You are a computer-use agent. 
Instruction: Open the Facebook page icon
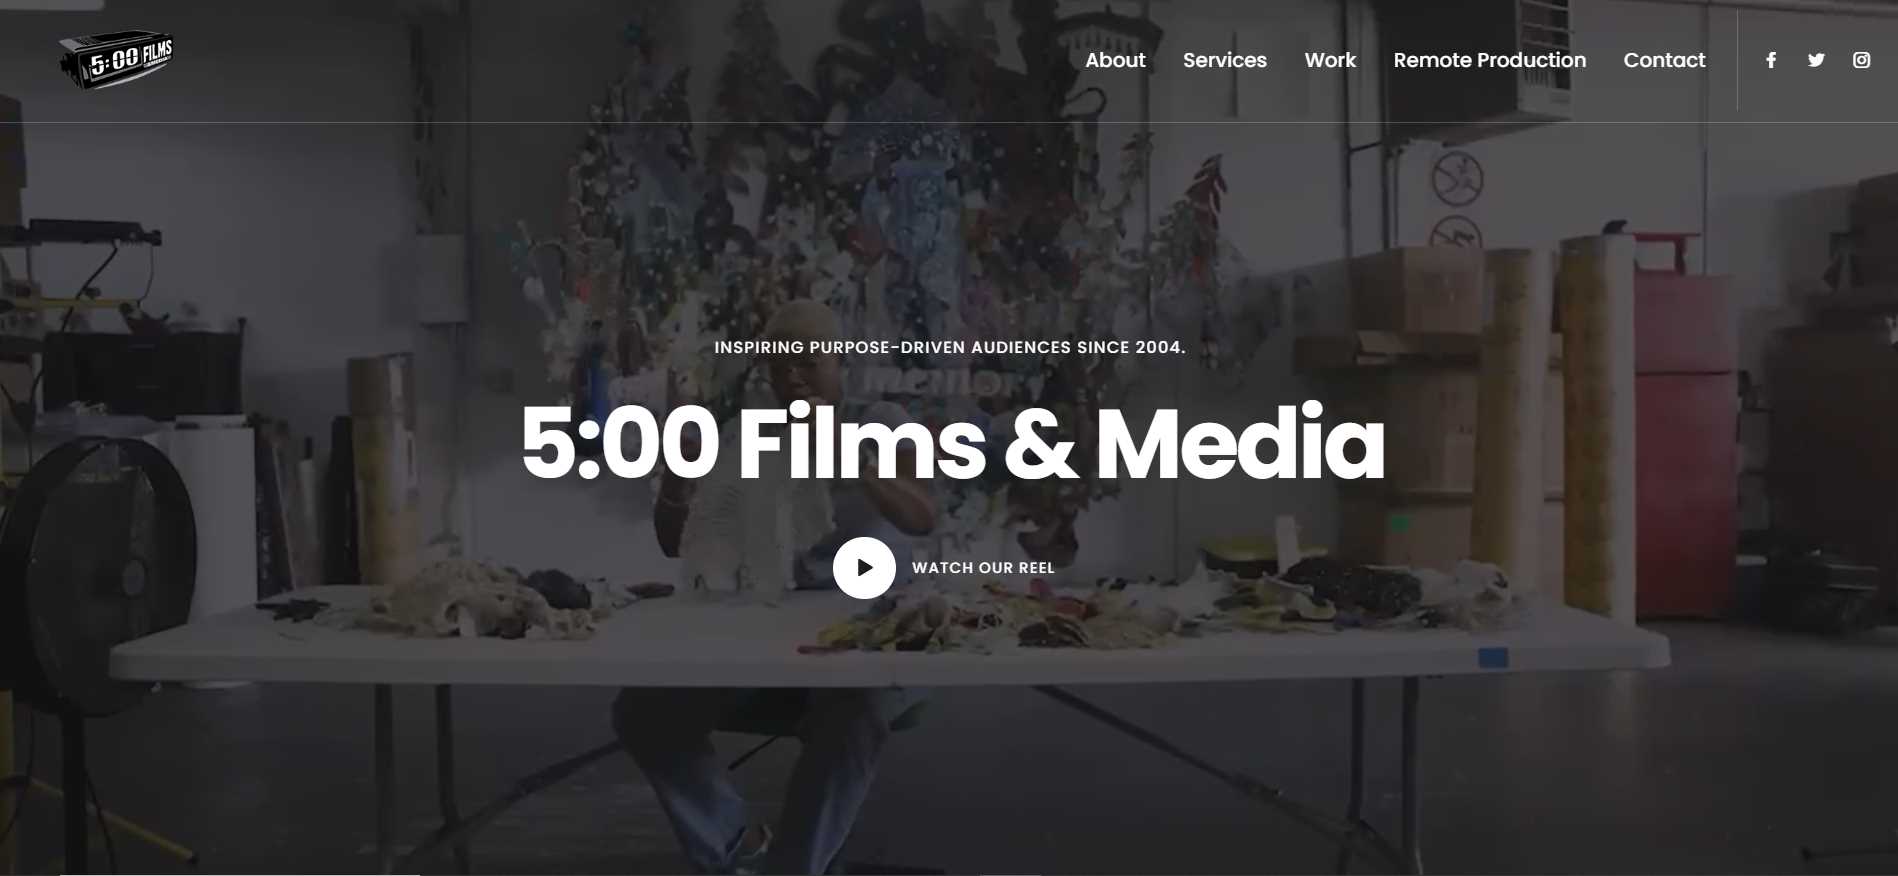(1771, 60)
